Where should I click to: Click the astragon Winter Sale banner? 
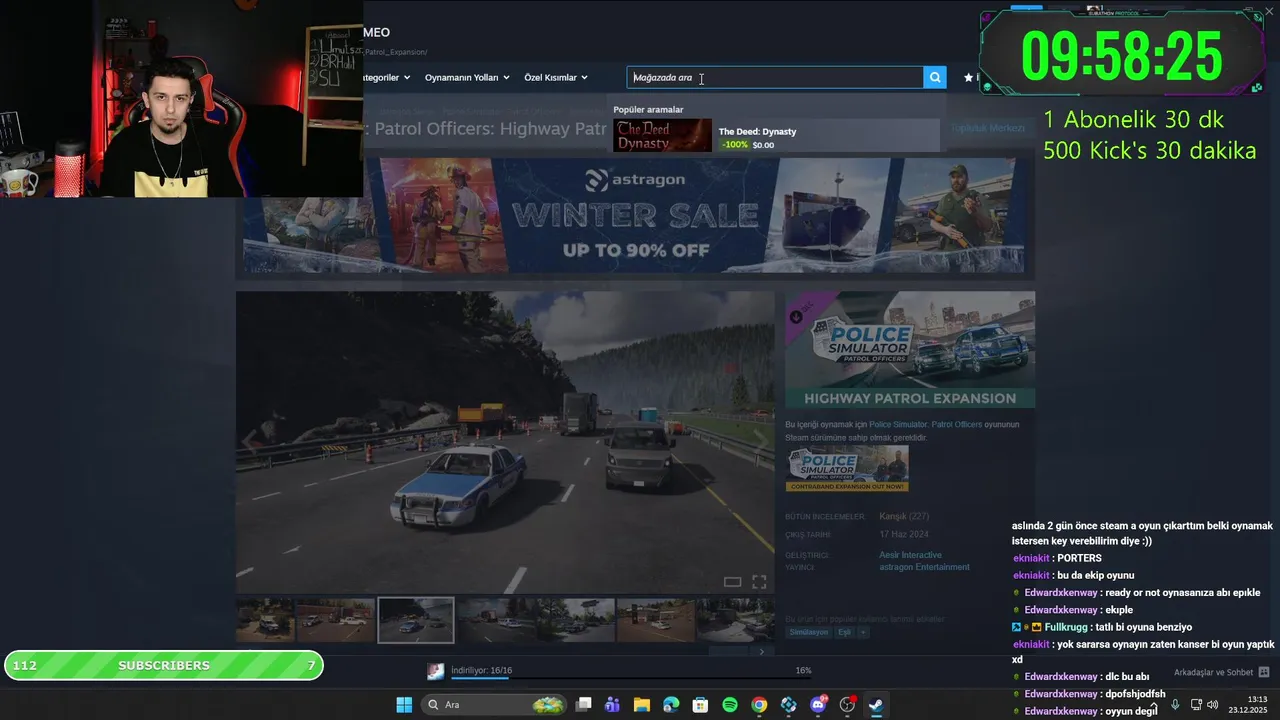tap(634, 215)
